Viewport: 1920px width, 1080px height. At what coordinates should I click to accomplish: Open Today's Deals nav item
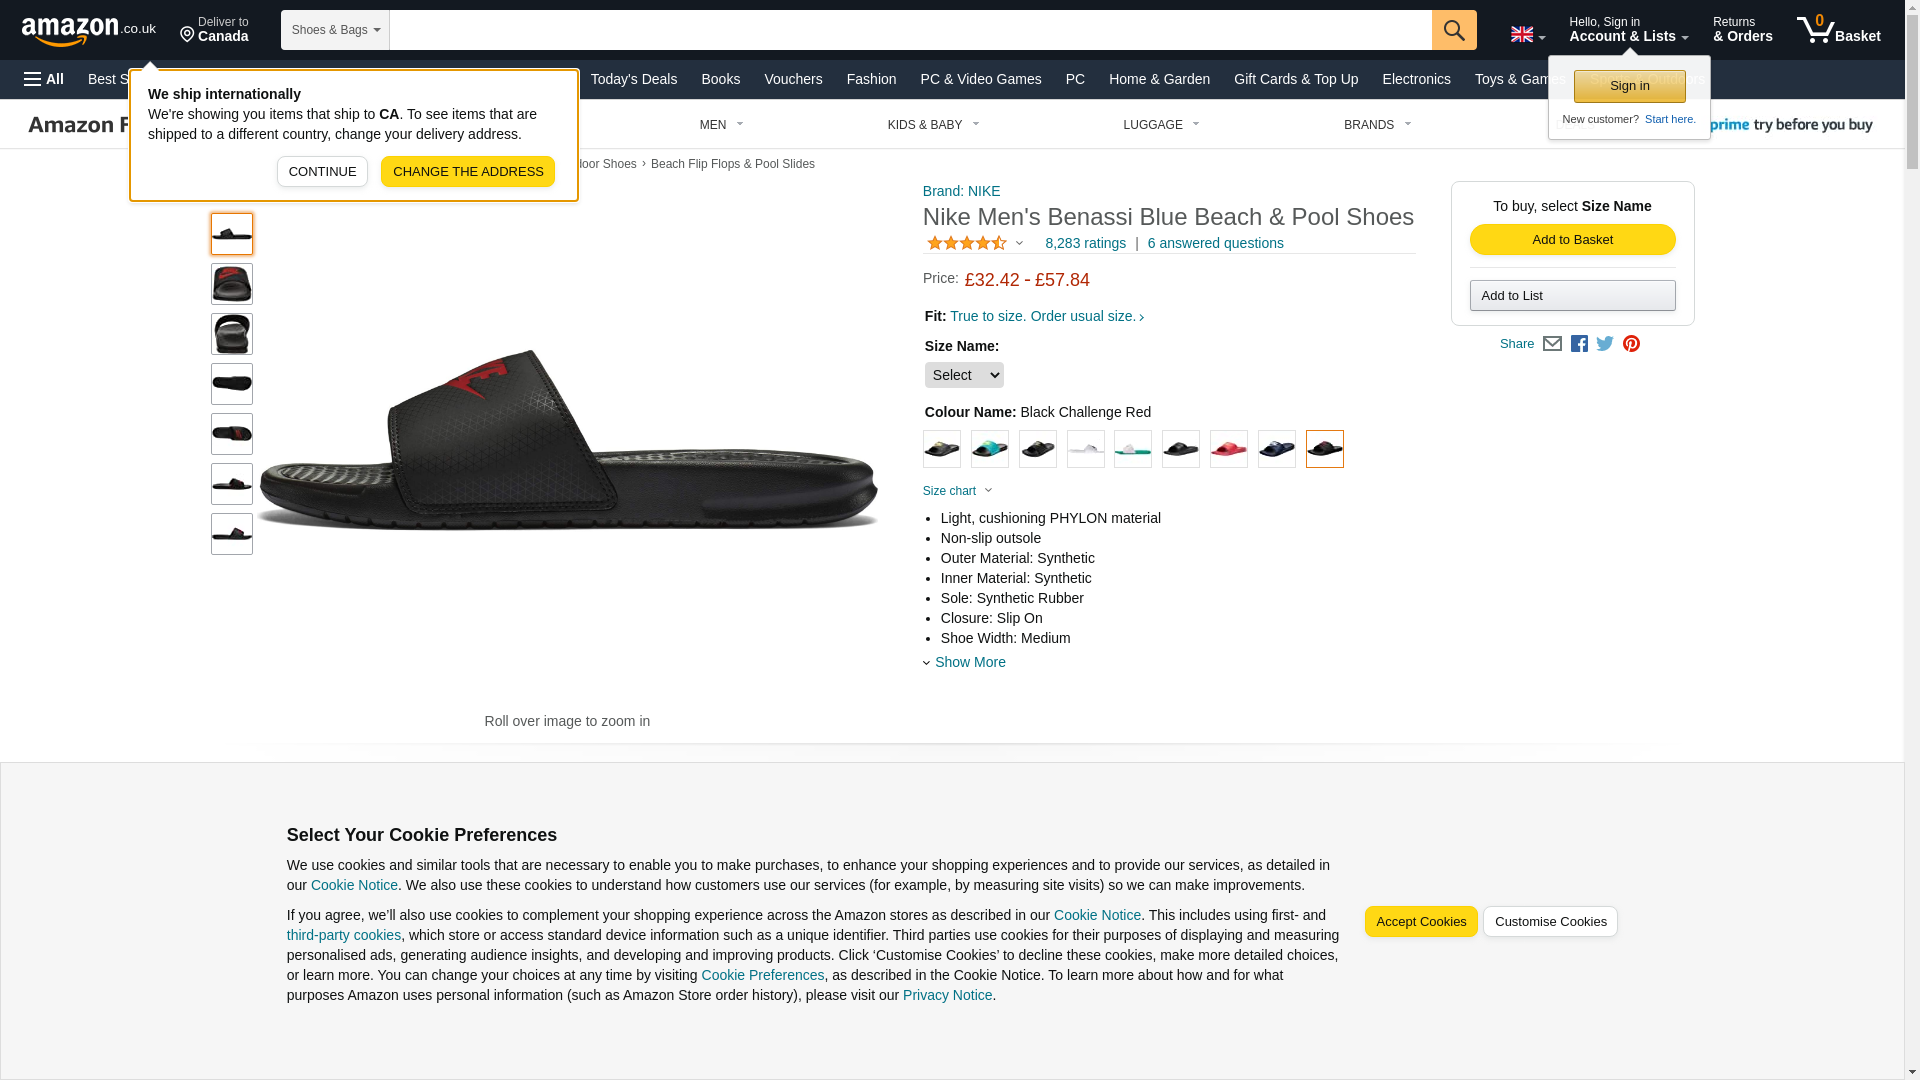[x=633, y=79]
